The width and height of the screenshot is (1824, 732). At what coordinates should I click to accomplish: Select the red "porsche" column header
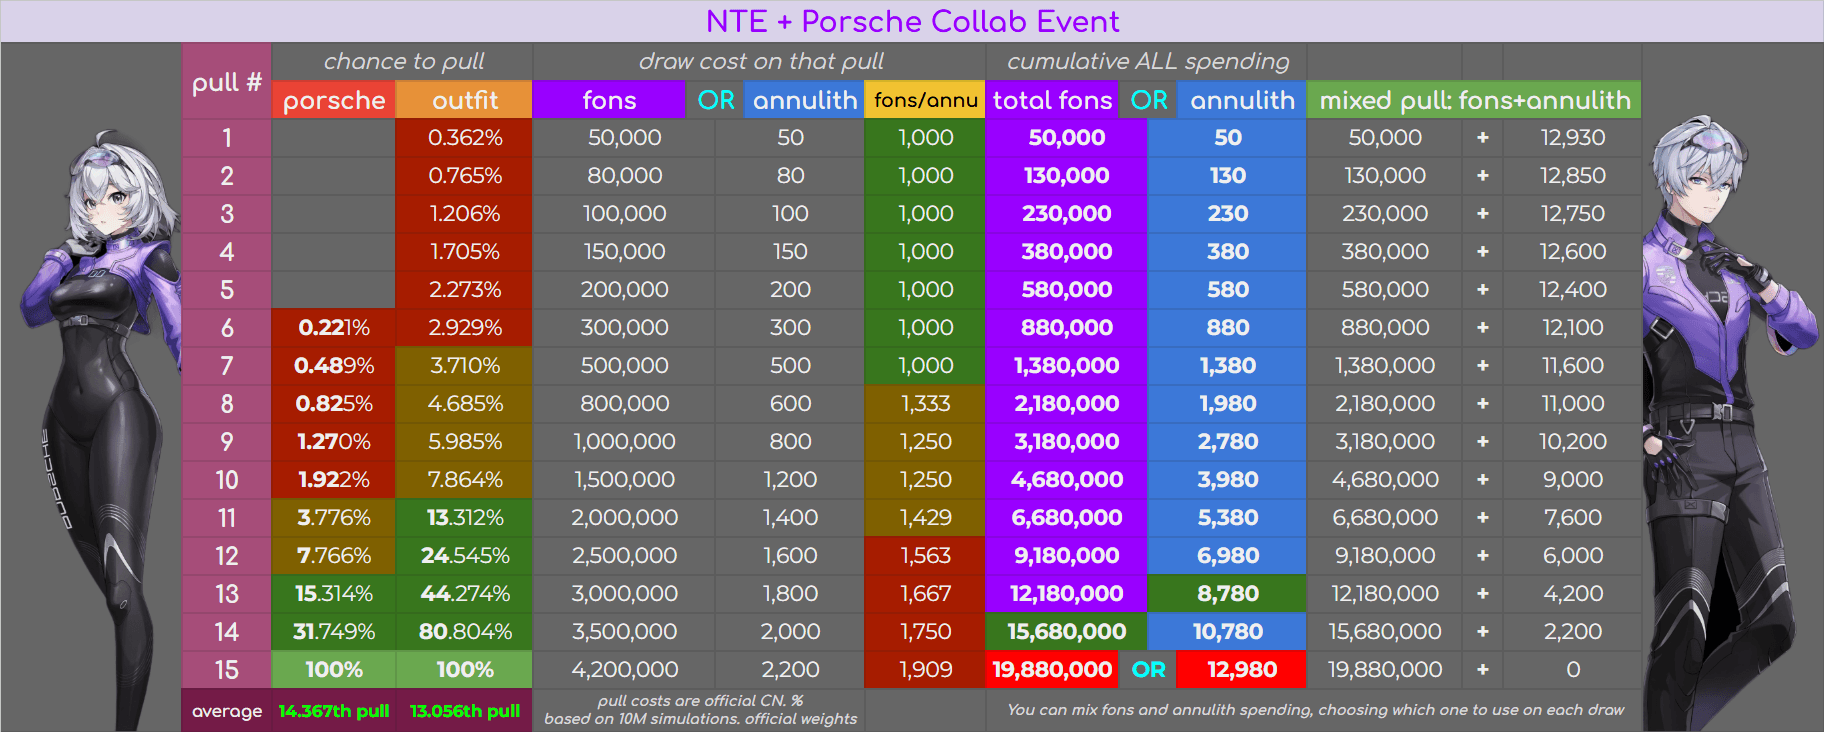point(334,100)
